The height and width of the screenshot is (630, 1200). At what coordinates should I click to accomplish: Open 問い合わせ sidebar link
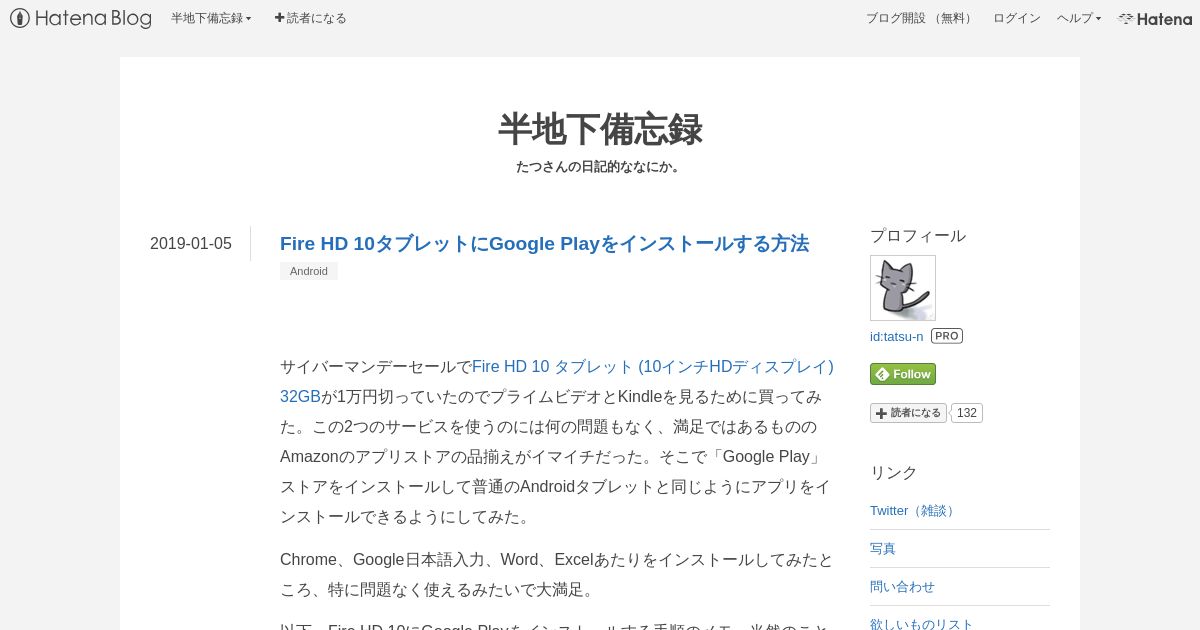[x=902, y=587]
